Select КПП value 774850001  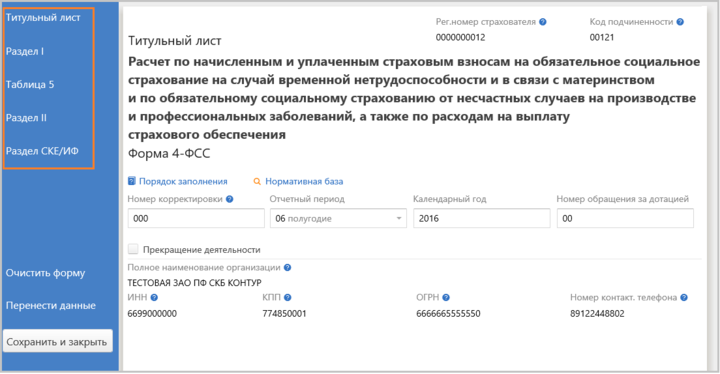[284, 314]
